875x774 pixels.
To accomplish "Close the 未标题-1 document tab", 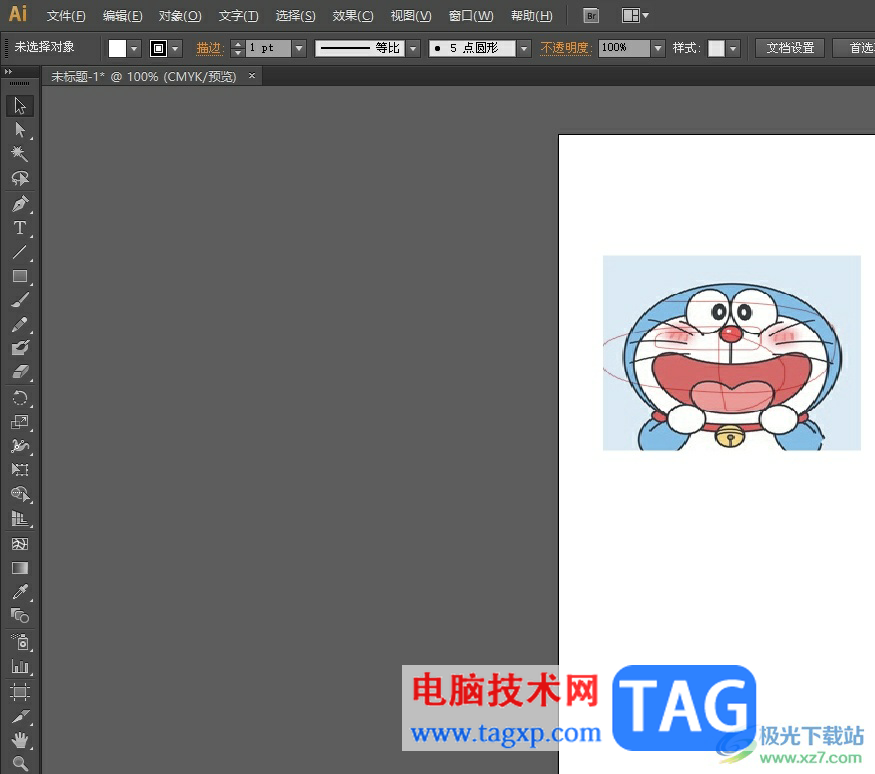I will click(252, 75).
